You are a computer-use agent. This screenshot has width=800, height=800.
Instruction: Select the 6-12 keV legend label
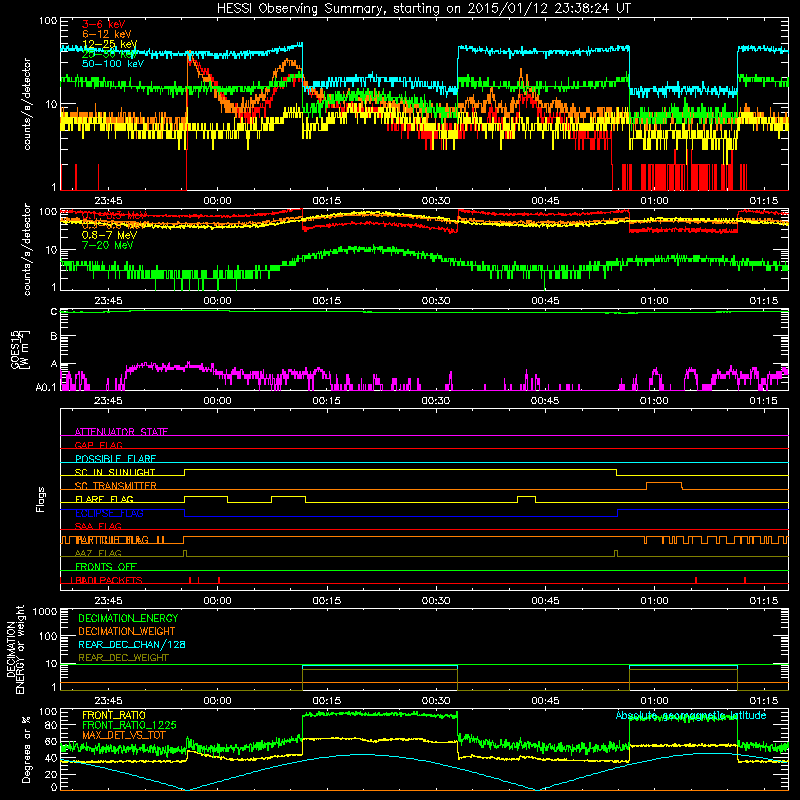(x=107, y=34)
